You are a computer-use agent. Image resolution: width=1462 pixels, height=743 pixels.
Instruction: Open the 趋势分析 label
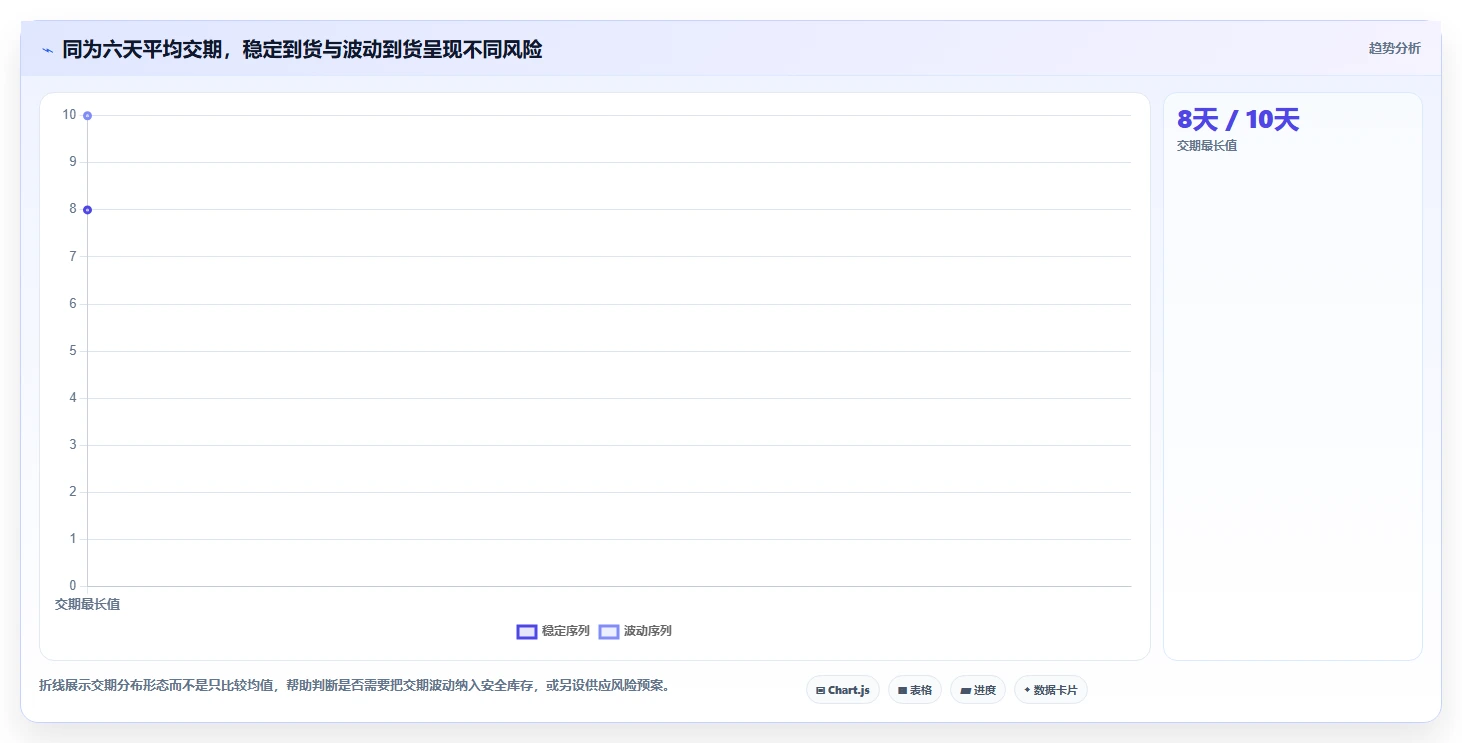(1394, 49)
